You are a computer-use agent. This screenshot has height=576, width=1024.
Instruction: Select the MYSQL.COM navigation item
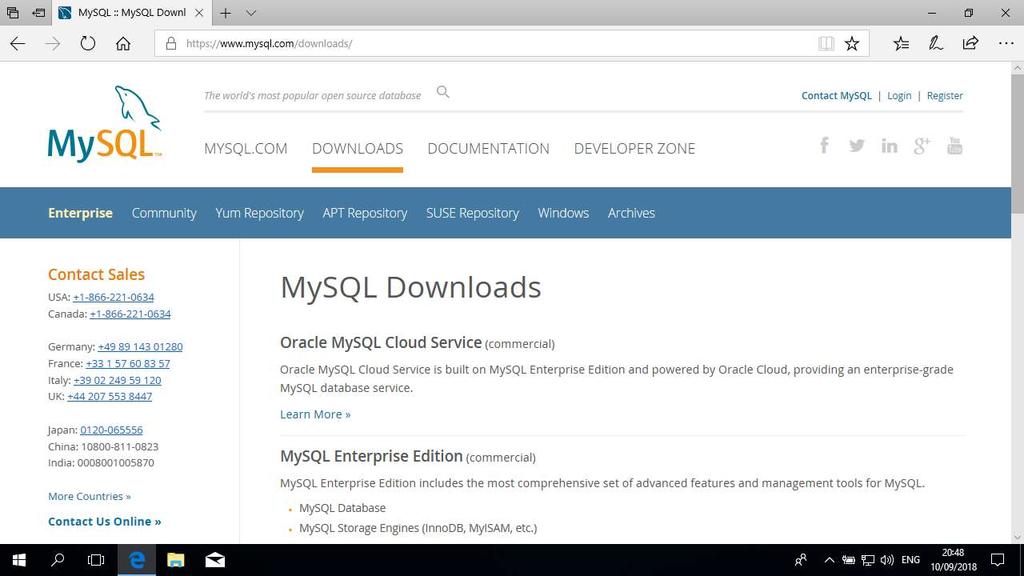pos(246,148)
